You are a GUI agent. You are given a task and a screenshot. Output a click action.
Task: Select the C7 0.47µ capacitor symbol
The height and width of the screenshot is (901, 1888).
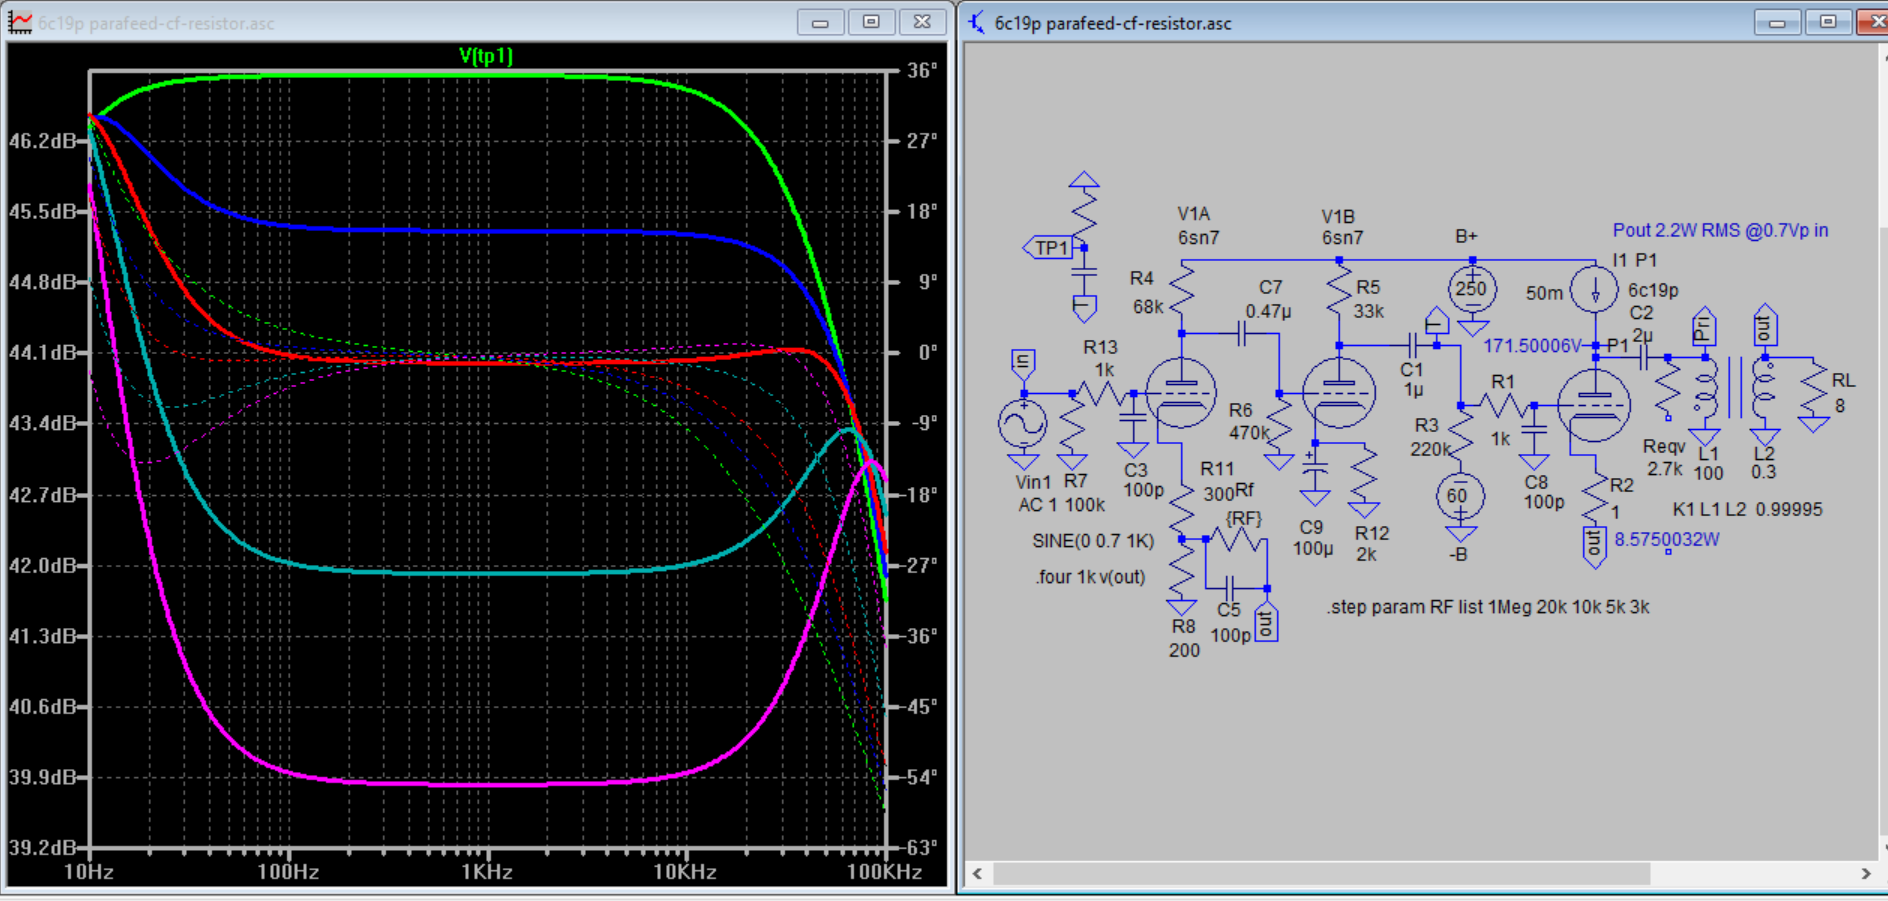coord(1243,334)
